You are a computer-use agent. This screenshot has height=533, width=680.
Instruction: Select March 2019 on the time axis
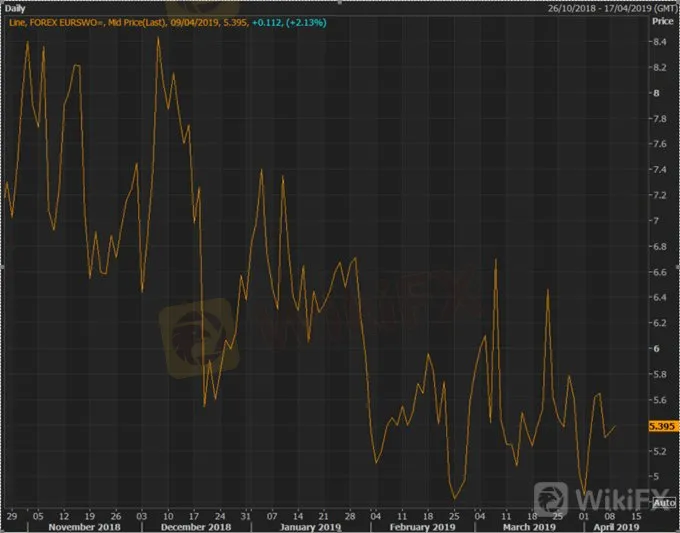[531, 526]
